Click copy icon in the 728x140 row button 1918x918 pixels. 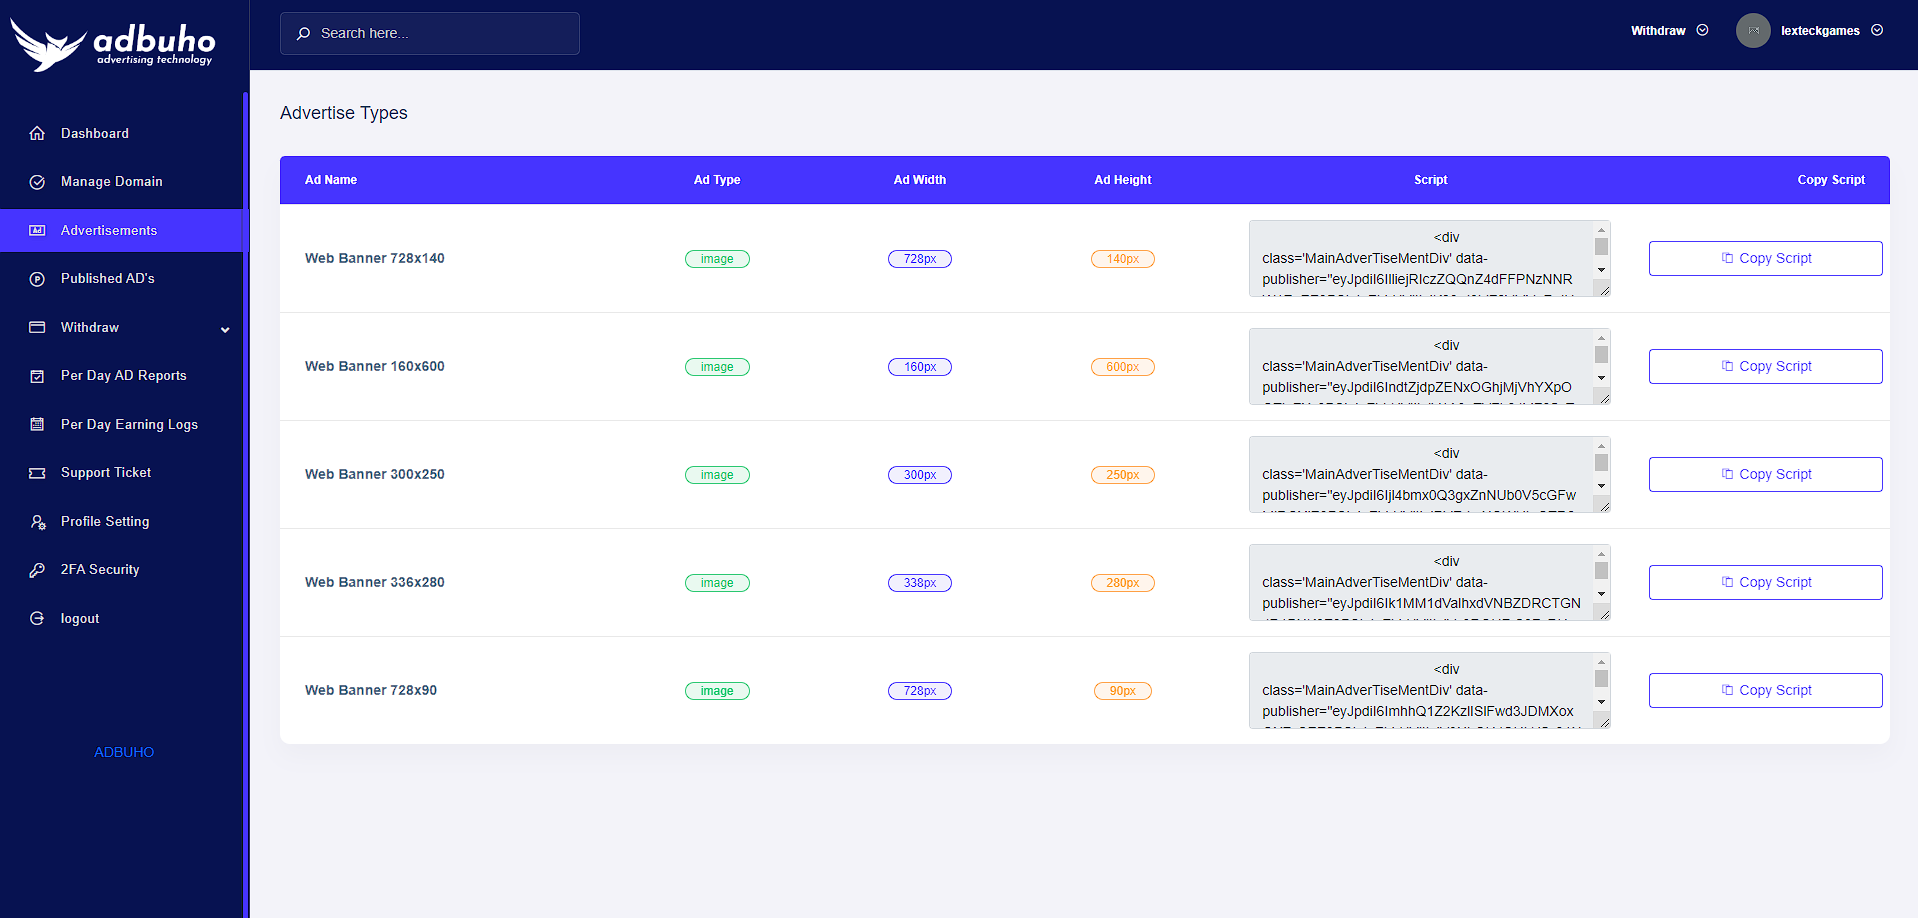click(x=1727, y=258)
